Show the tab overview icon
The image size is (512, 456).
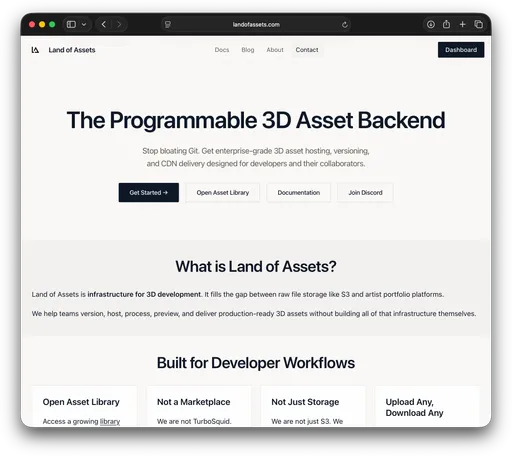pyautogui.click(x=479, y=24)
